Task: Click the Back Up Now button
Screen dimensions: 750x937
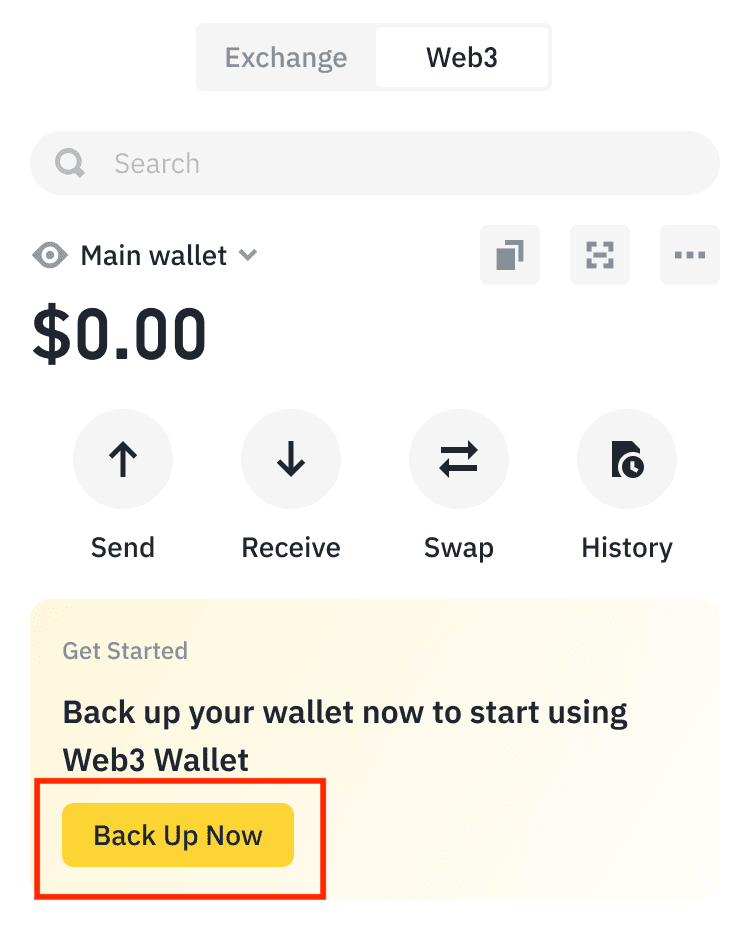Action: click(178, 835)
